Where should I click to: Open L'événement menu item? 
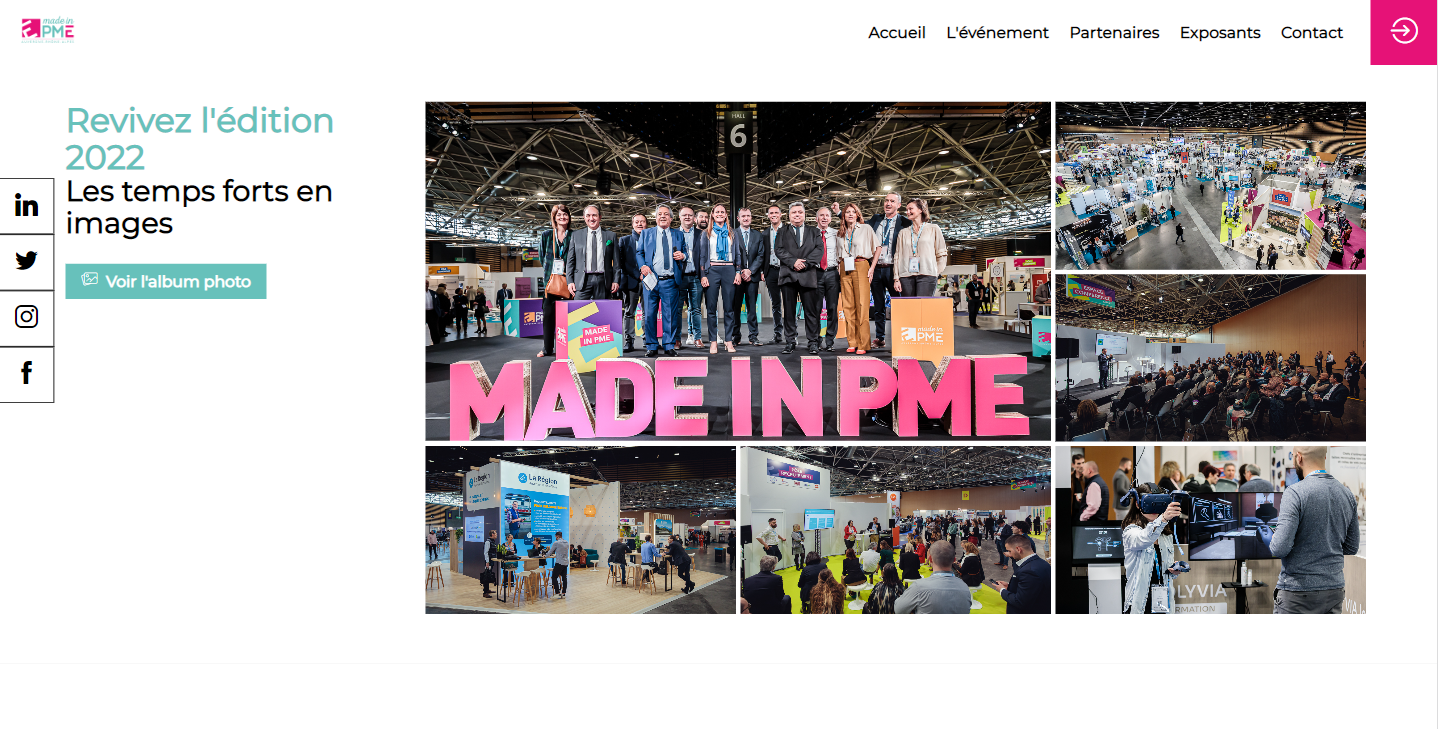click(997, 33)
